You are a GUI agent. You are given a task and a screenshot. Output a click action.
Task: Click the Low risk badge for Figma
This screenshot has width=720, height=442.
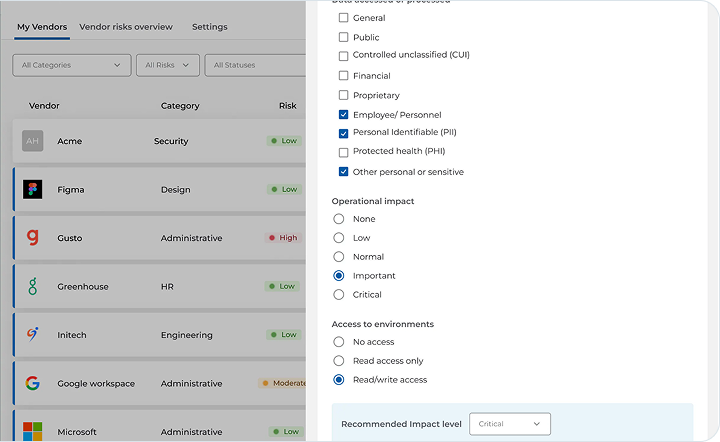pyautogui.click(x=284, y=189)
